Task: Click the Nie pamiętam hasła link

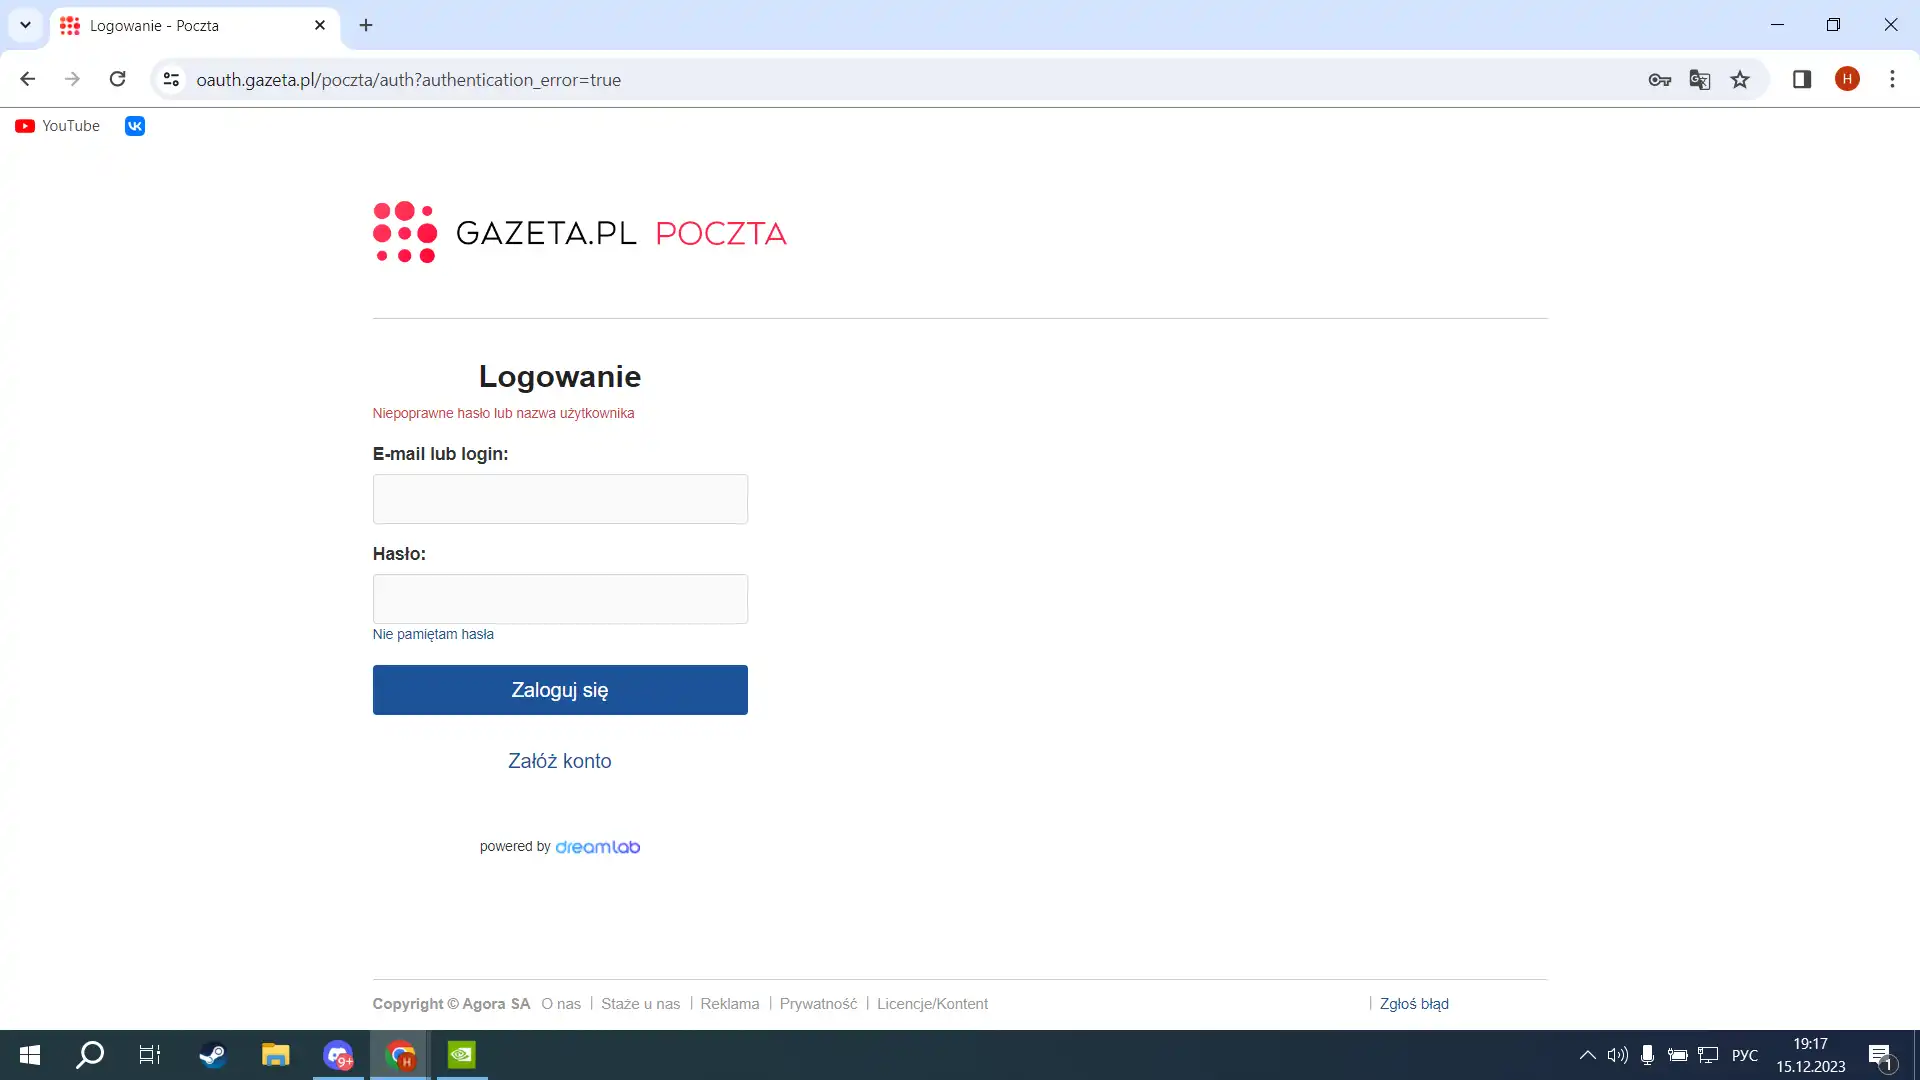Action: pos(433,634)
